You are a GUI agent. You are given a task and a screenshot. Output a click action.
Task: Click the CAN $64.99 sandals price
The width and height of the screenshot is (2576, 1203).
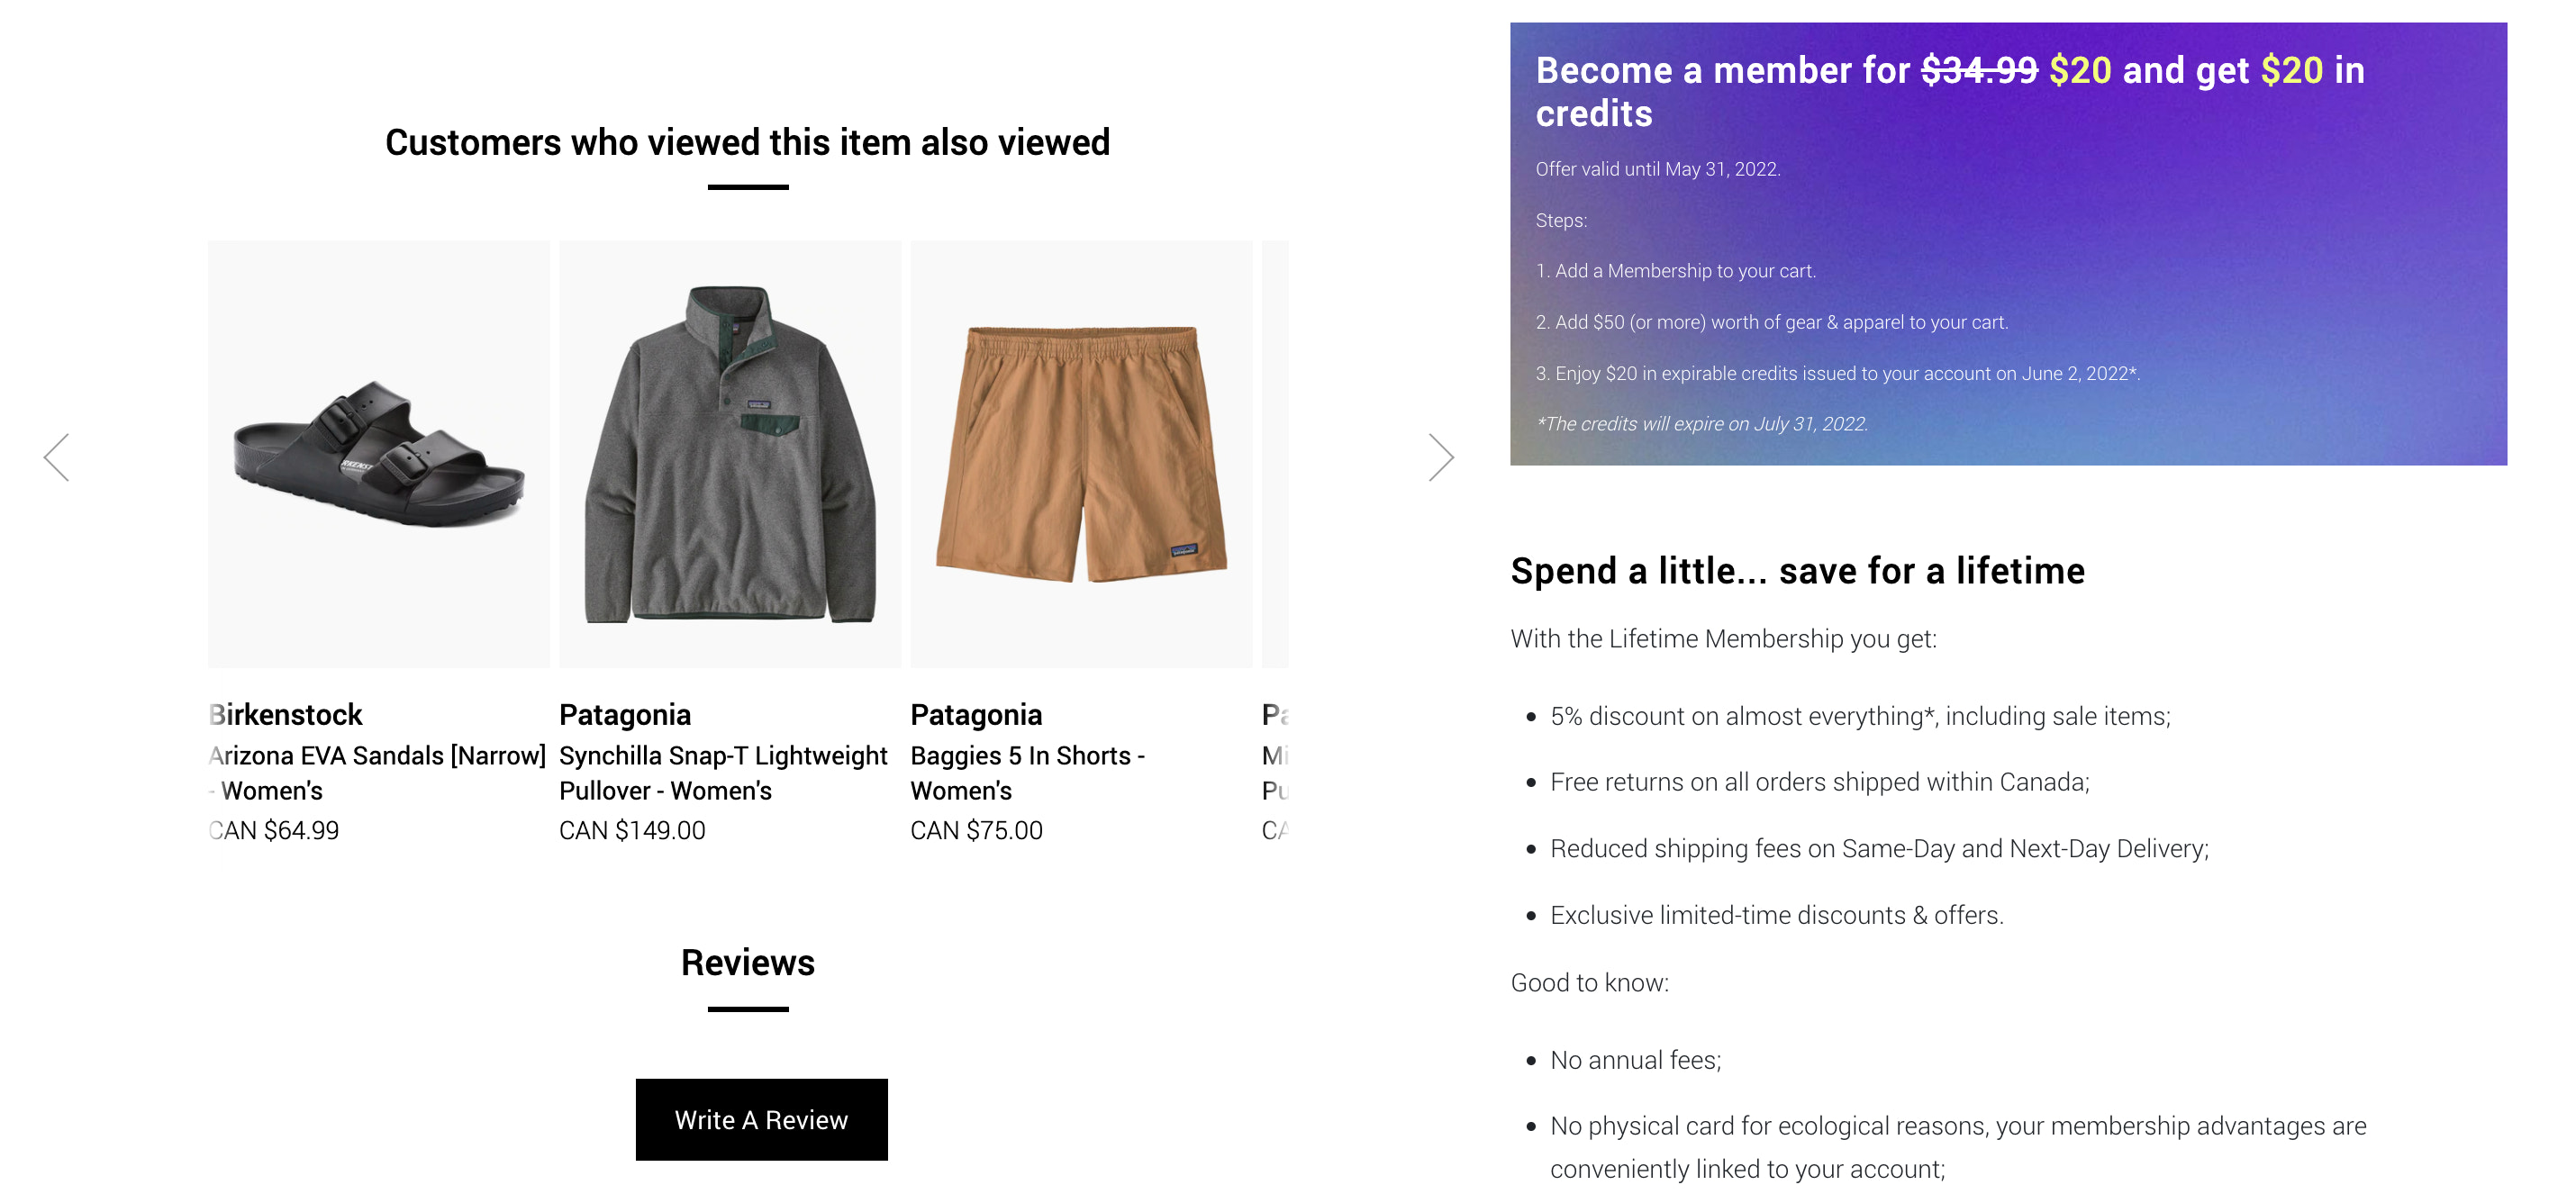[x=275, y=831]
